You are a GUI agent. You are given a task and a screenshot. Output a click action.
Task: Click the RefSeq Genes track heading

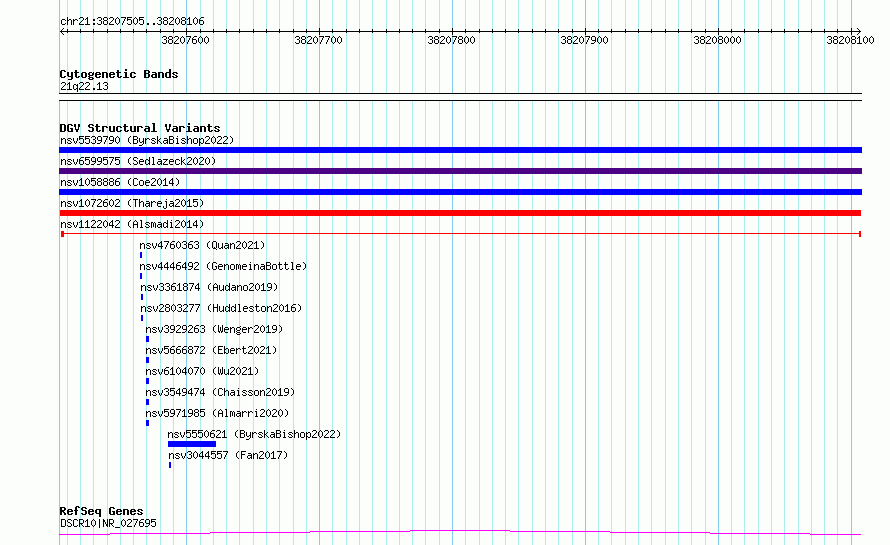tap(102, 511)
